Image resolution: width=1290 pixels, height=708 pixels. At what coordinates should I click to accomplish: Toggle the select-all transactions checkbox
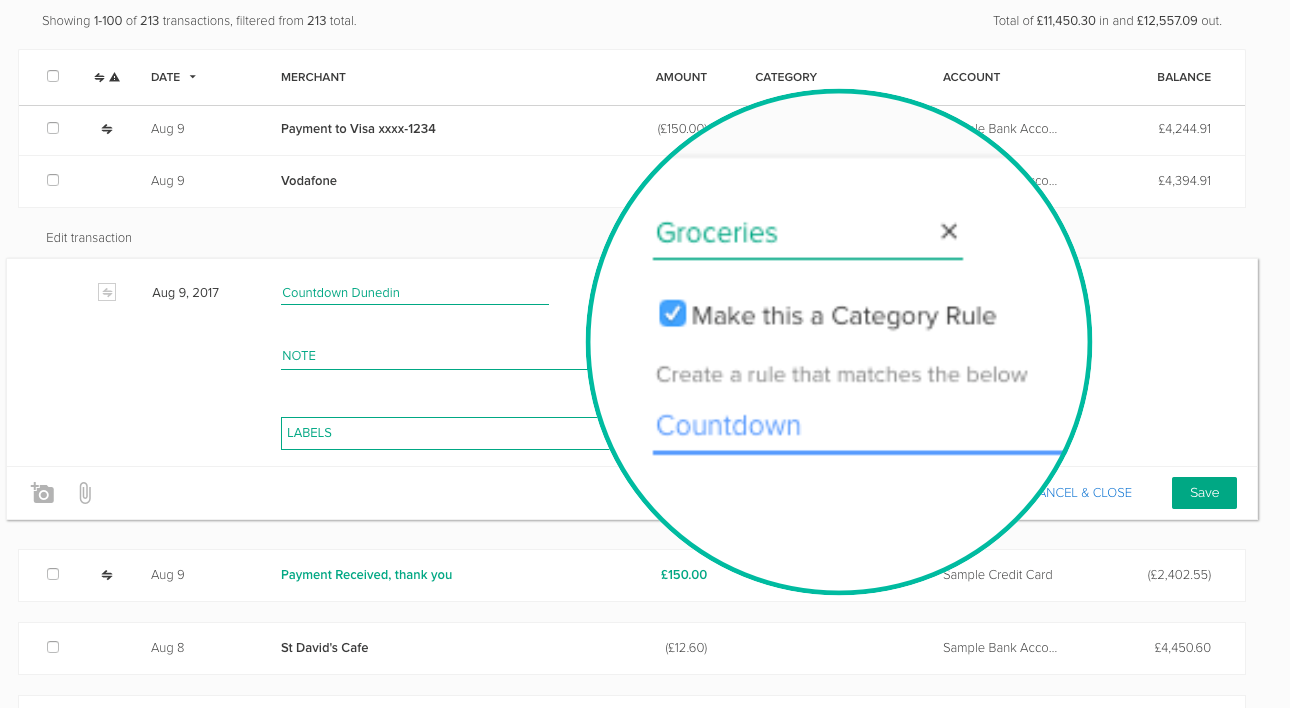point(53,76)
